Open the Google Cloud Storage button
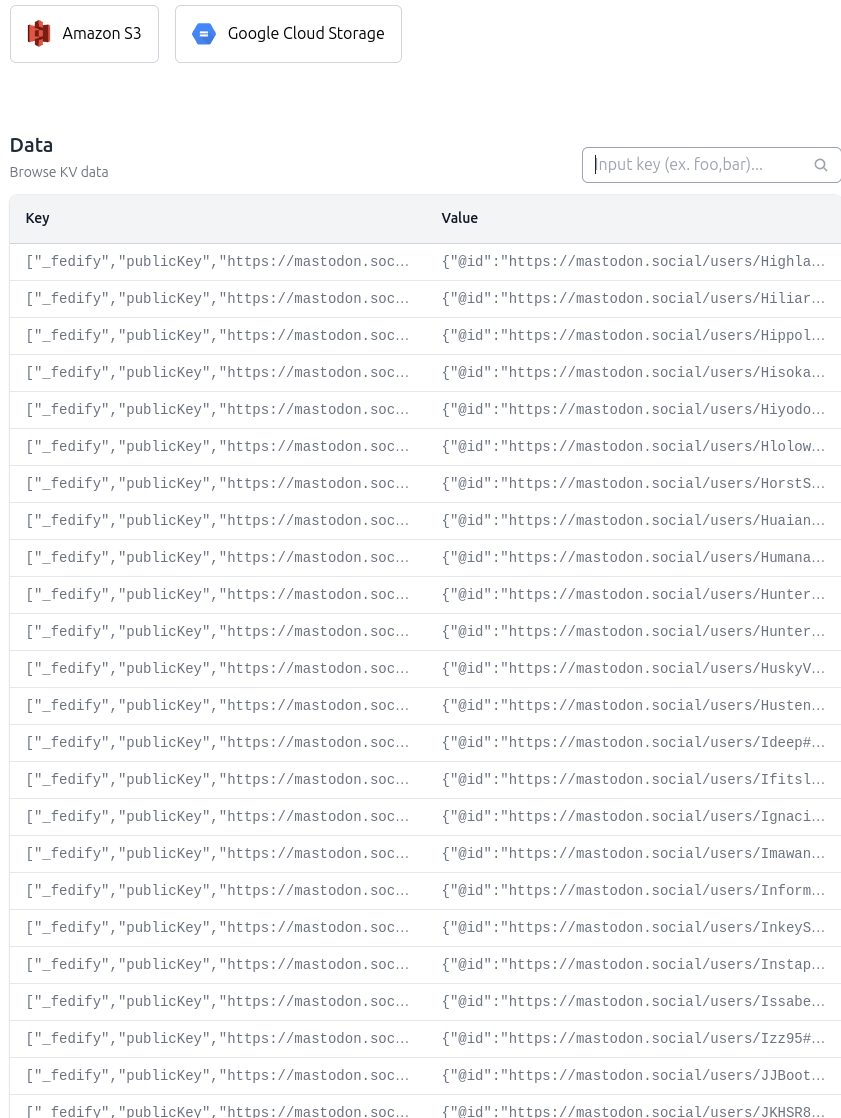 tap(288, 34)
